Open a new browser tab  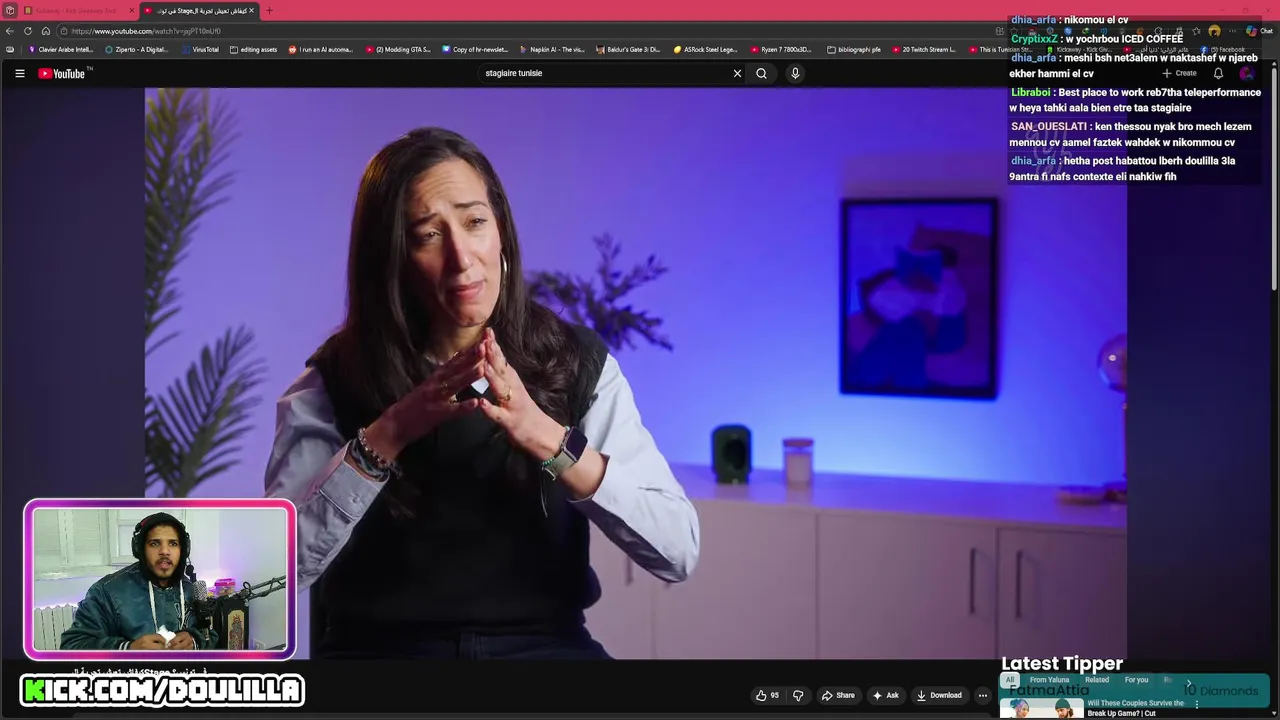268,10
